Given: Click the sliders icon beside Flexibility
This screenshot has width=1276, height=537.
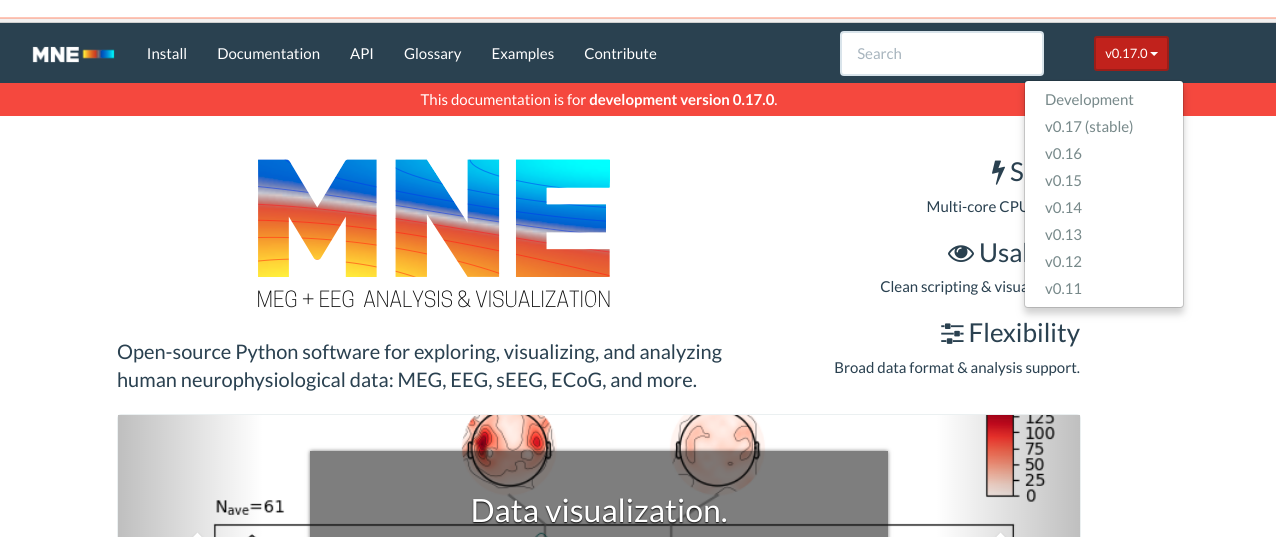Looking at the screenshot, I should (952, 333).
